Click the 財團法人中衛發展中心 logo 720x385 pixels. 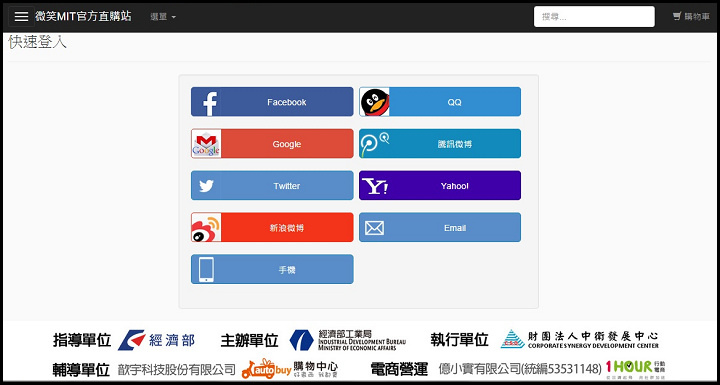coord(579,340)
